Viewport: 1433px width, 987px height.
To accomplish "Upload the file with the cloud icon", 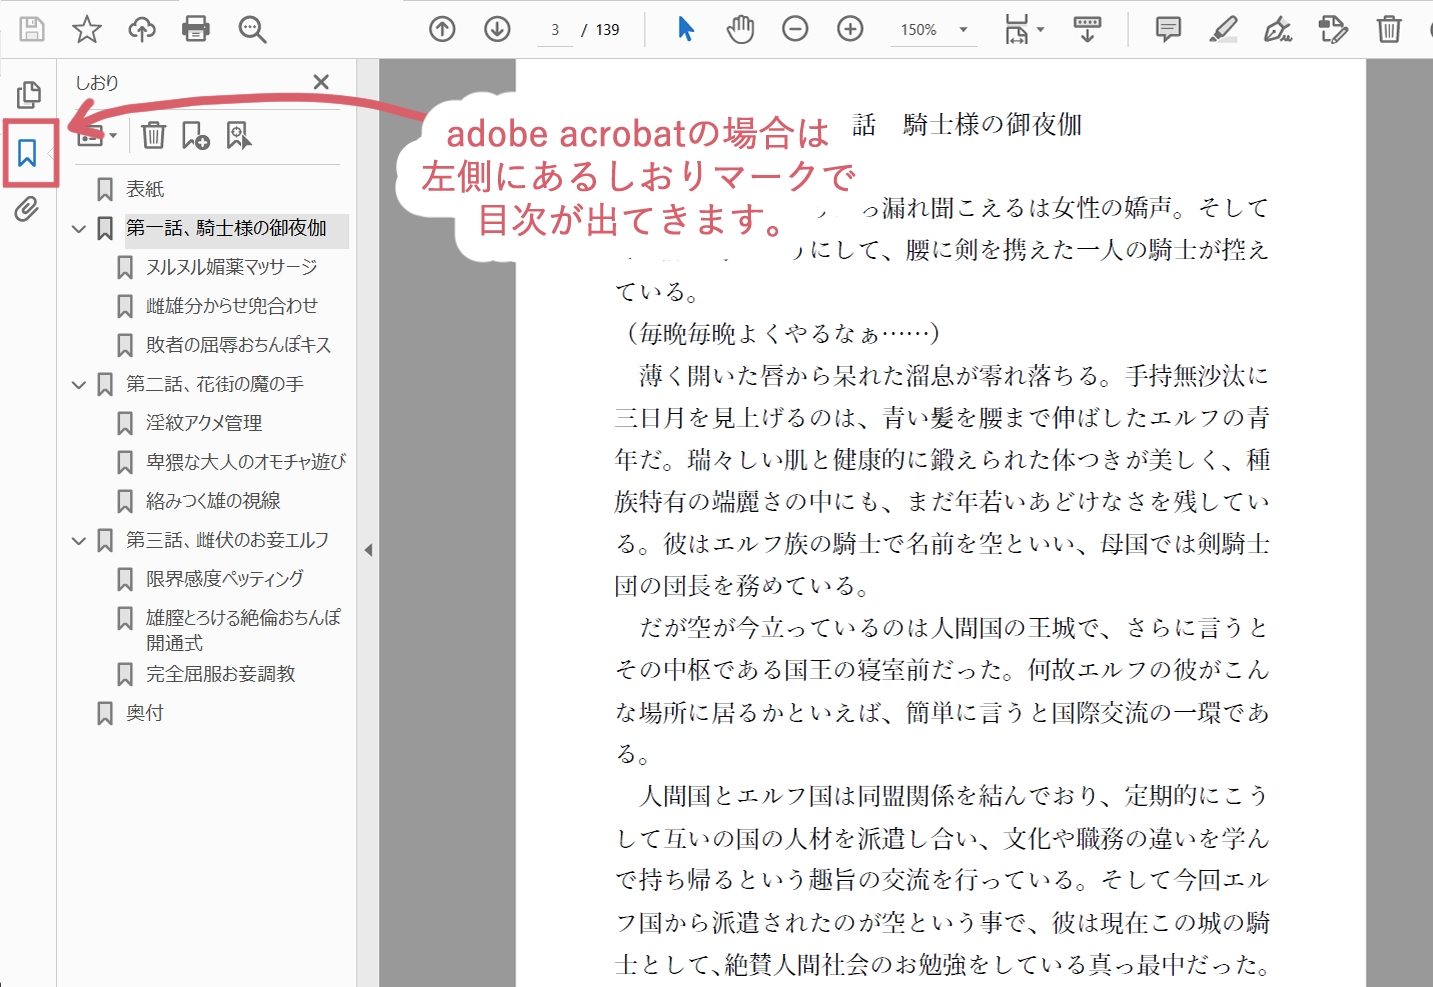I will 142,29.
